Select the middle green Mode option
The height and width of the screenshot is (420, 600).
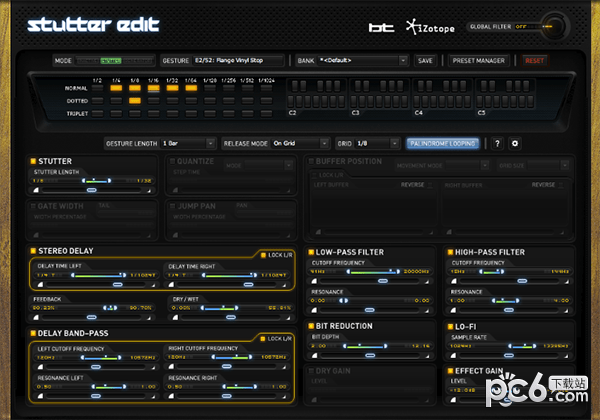pyautogui.click(x=111, y=60)
